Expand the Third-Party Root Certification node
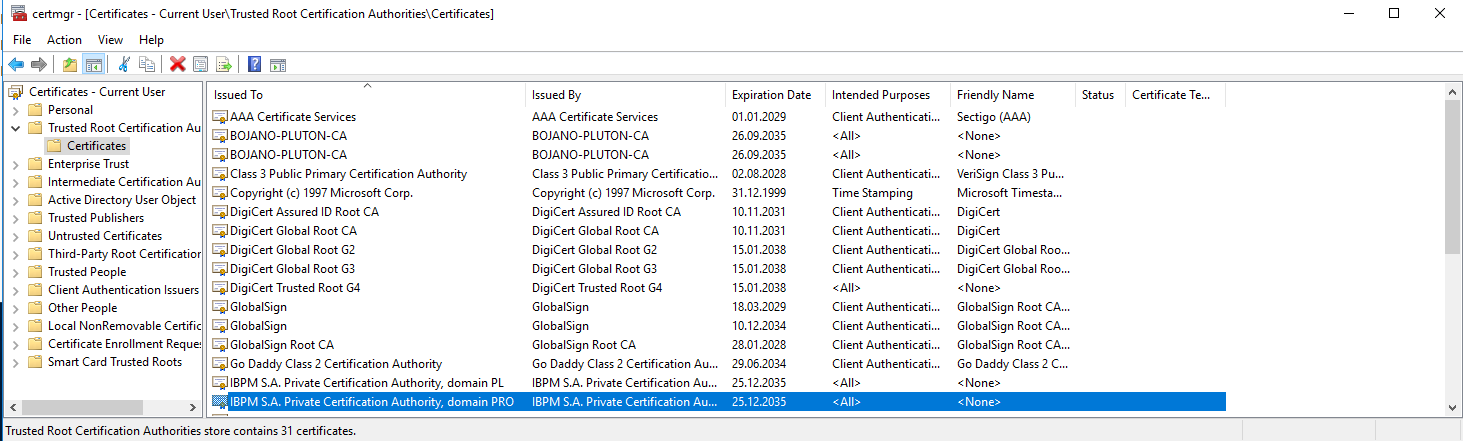 [x=16, y=254]
